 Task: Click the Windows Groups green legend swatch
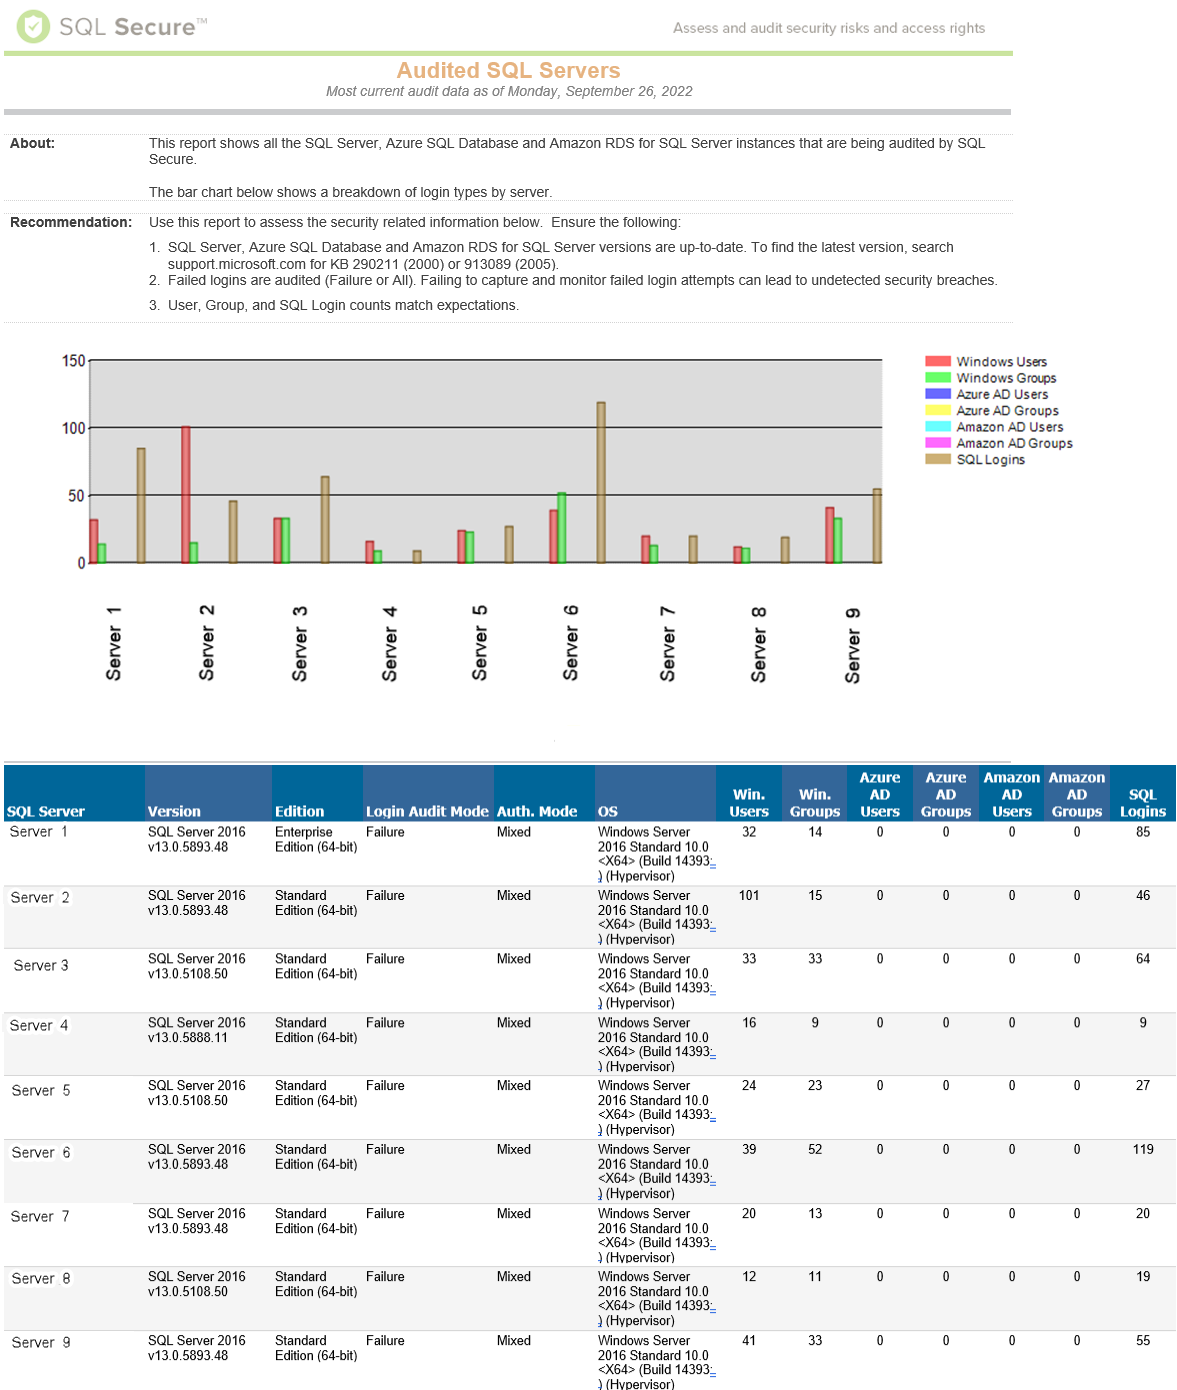tap(937, 378)
